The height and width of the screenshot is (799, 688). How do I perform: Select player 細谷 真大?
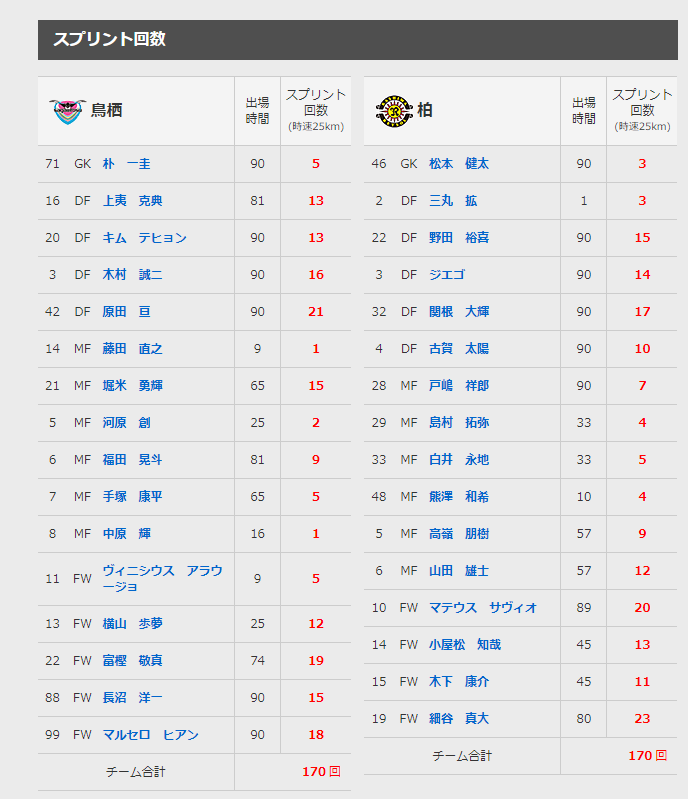[459, 719]
